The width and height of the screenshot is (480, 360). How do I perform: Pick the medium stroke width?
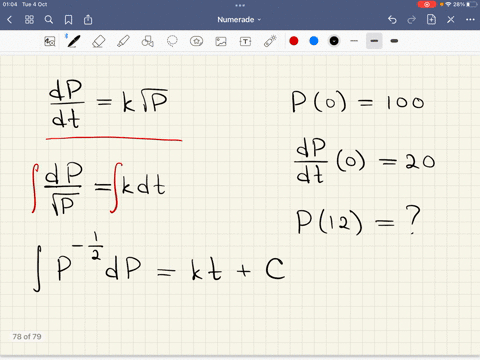[374, 41]
